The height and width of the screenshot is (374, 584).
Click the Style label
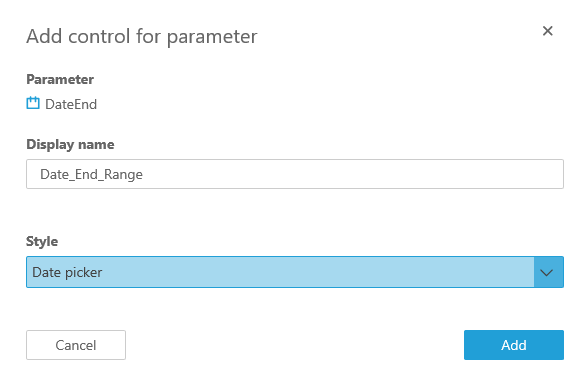coord(42,241)
